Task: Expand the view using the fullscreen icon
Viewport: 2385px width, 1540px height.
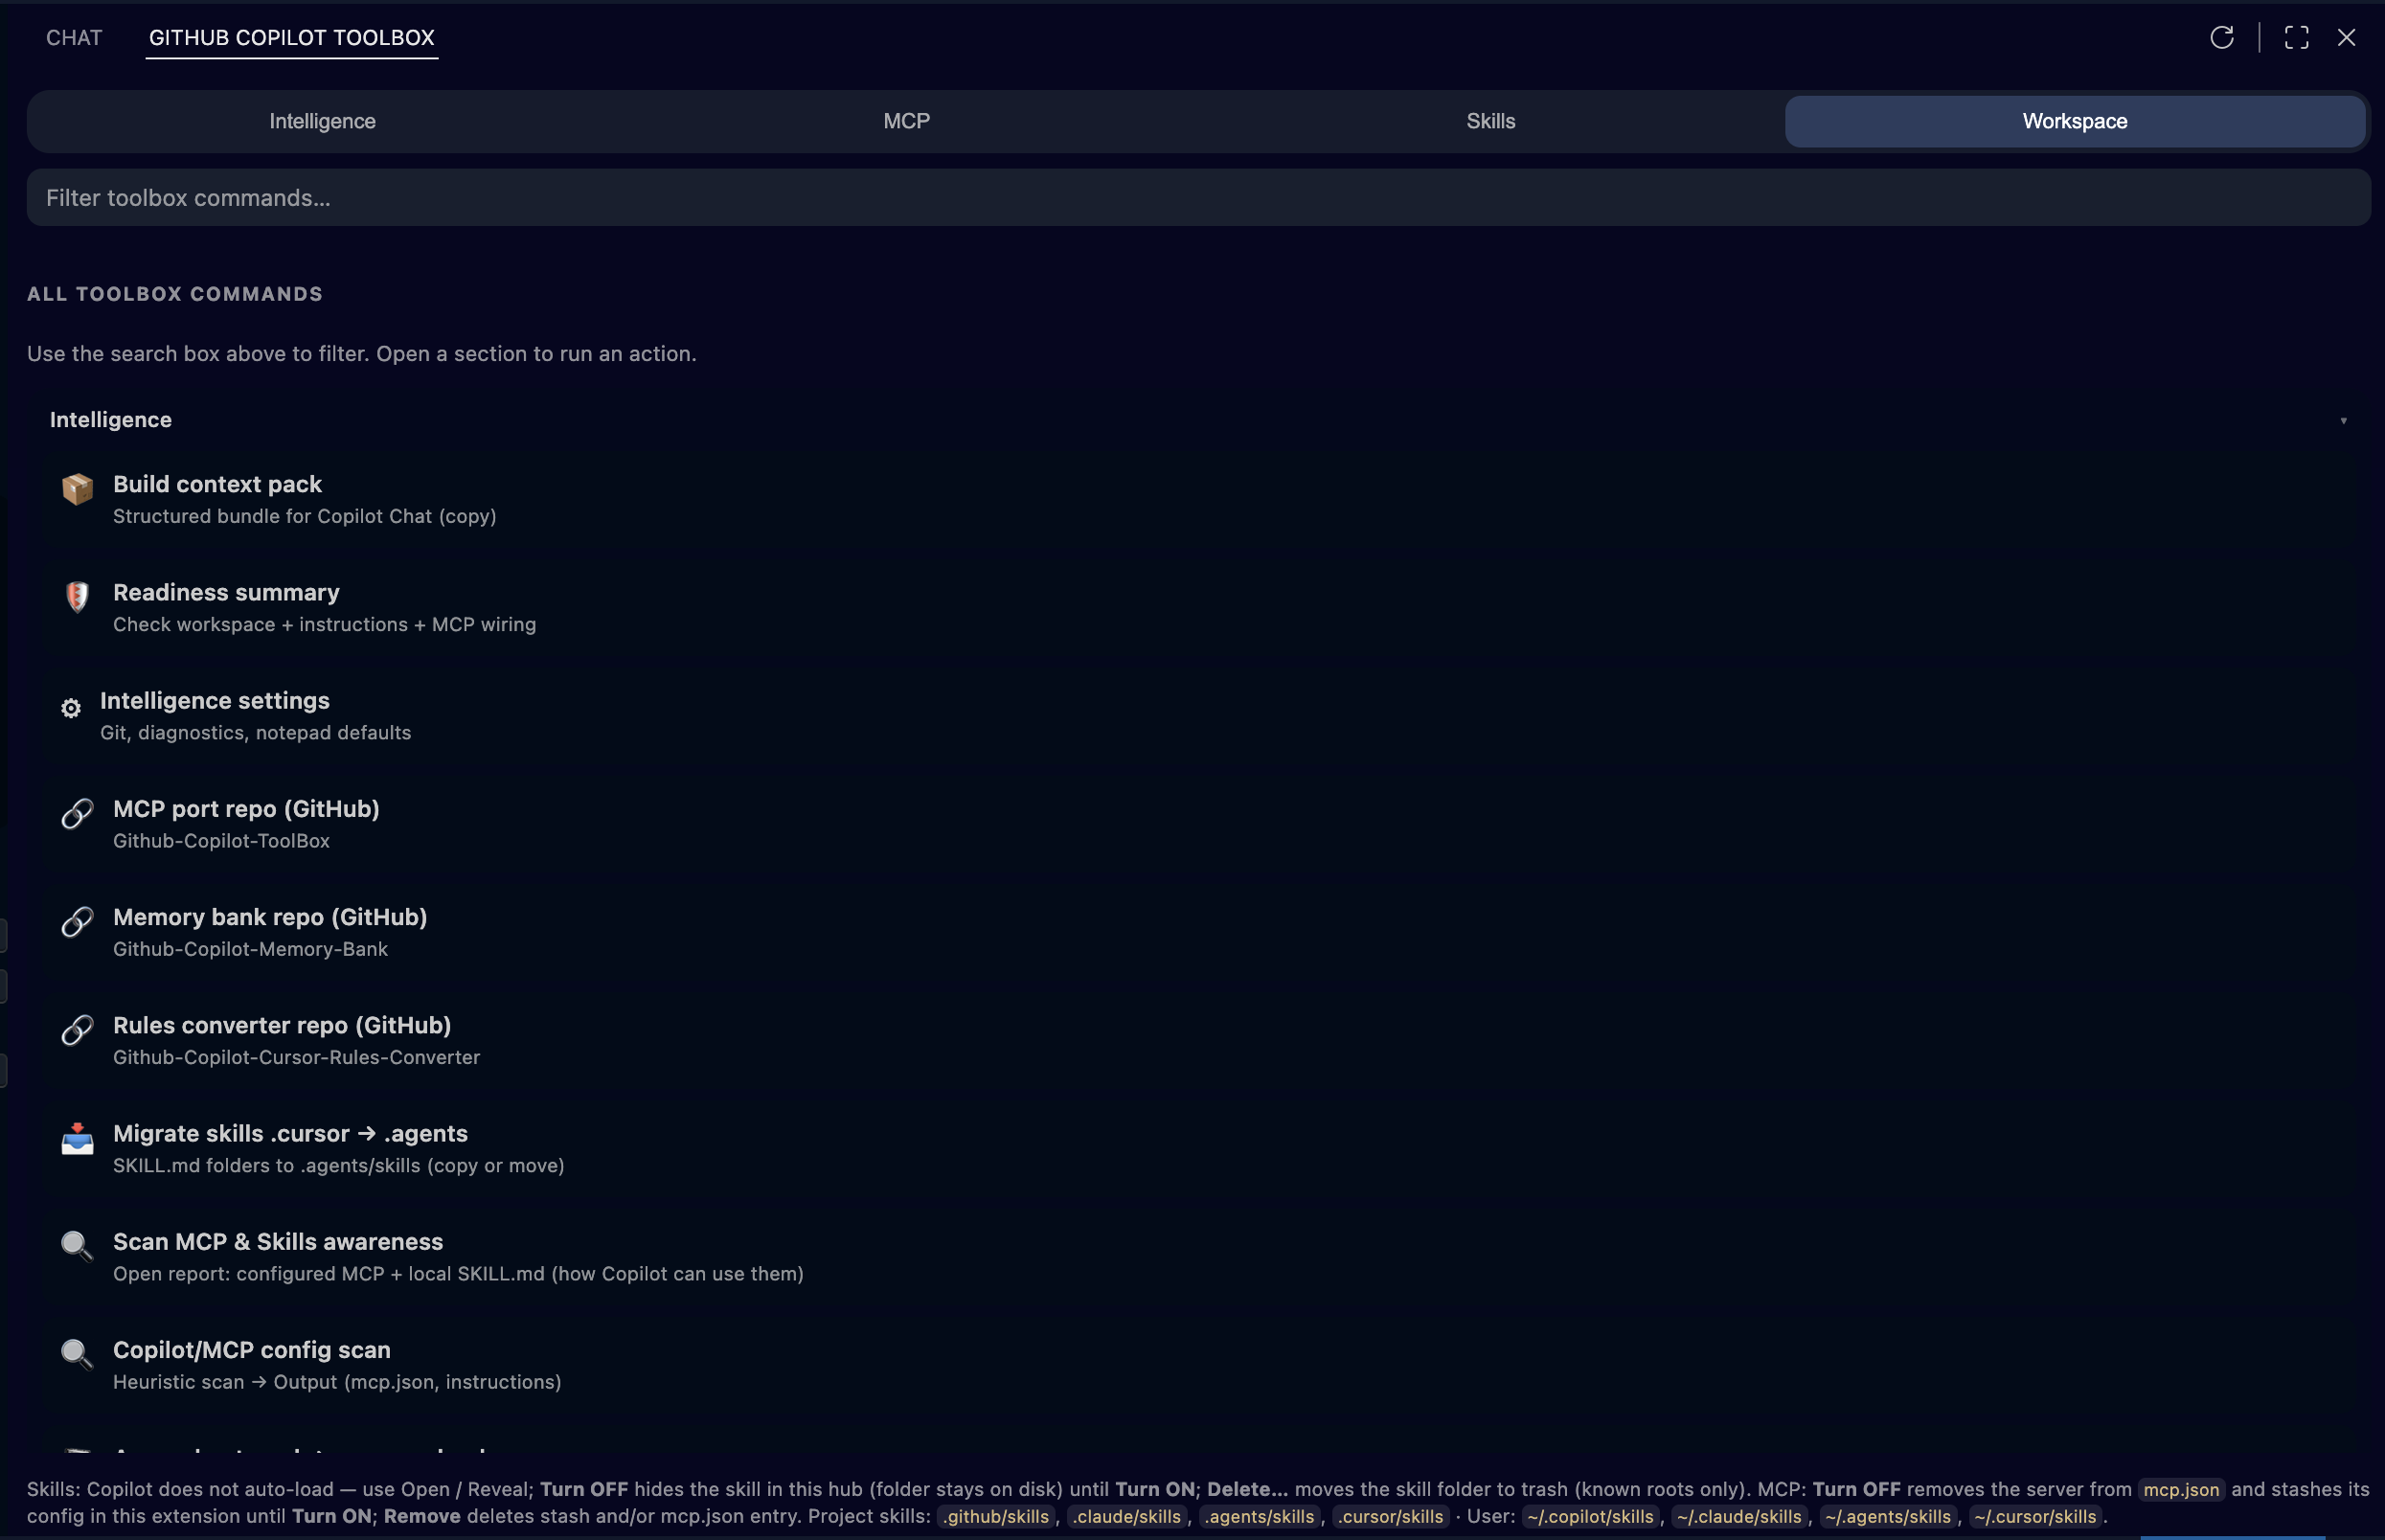Action: tap(2296, 38)
